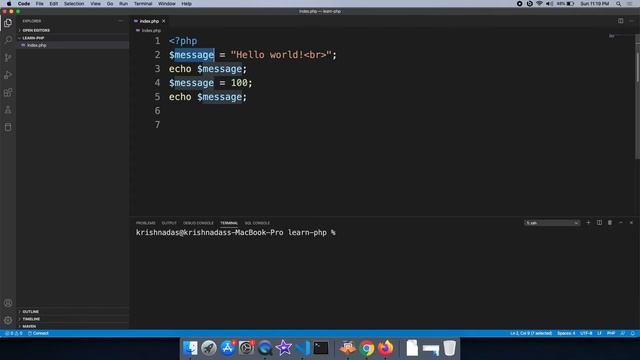Open Firefox from the Dock
Image resolution: width=640 pixels, height=360 pixels.
tap(385, 348)
